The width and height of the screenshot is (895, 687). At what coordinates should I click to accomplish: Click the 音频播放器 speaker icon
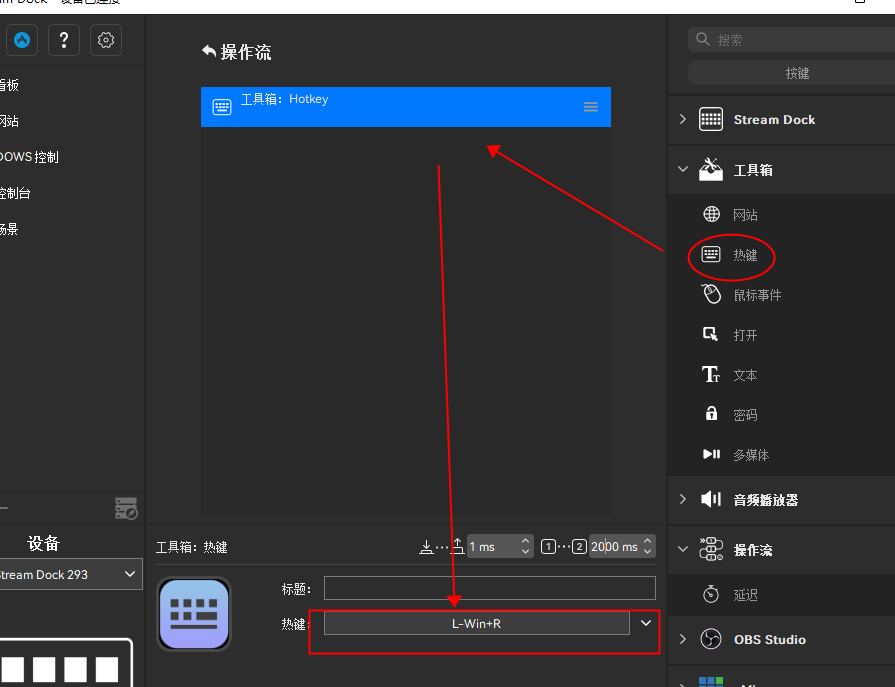pos(711,499)
